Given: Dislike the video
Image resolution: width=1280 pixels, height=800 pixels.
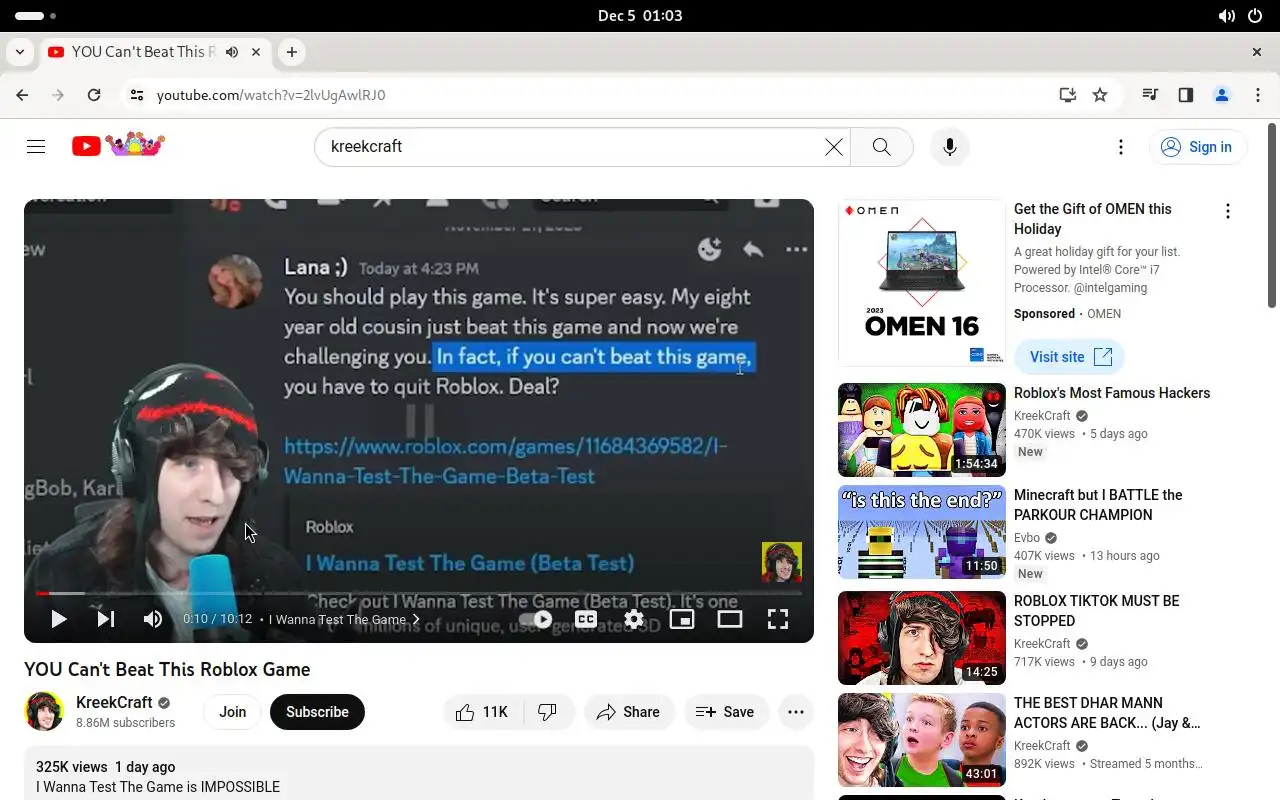Looking at the screenshot, I should click(x=547, y=712).
